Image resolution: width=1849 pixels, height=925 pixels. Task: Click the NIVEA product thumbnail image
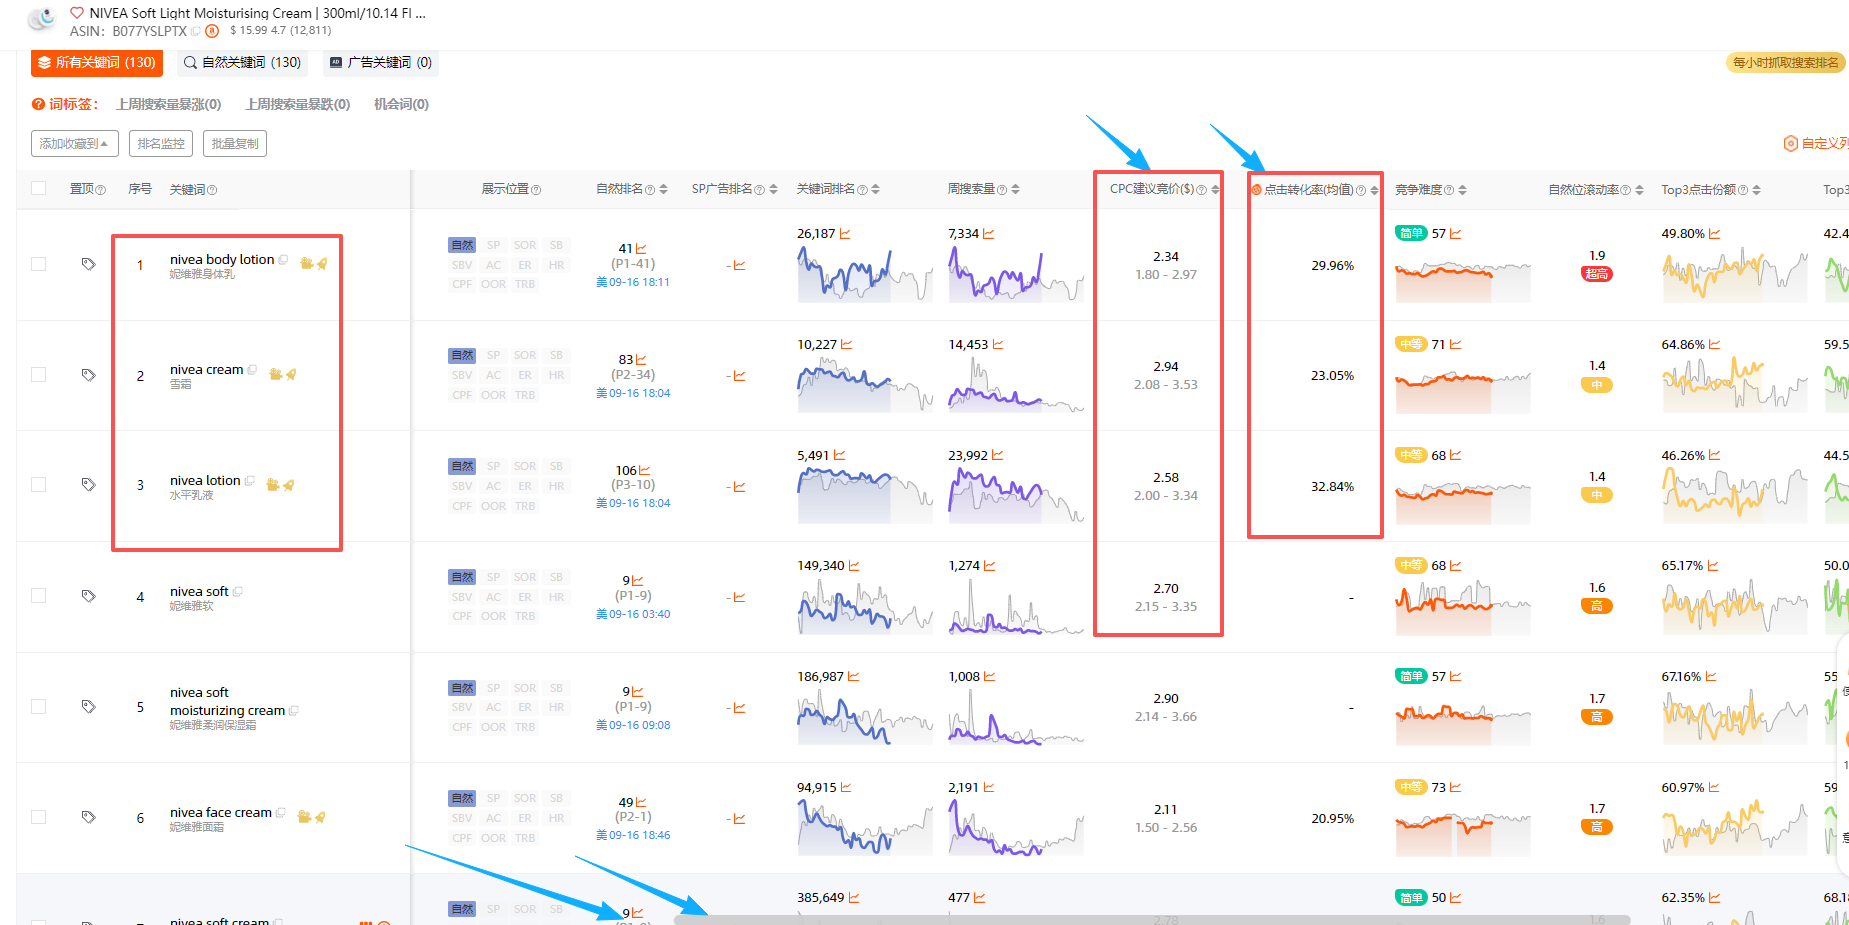(x=42, y=20)
